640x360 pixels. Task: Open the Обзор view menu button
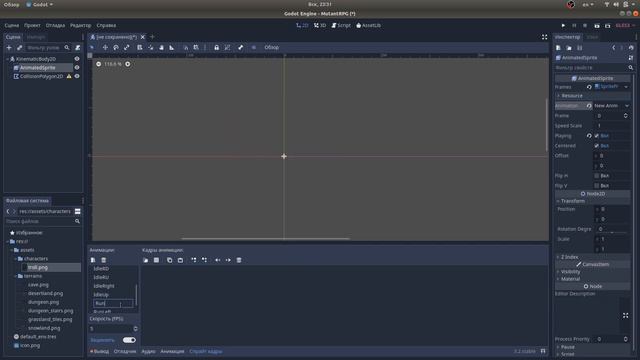[271, 48]
